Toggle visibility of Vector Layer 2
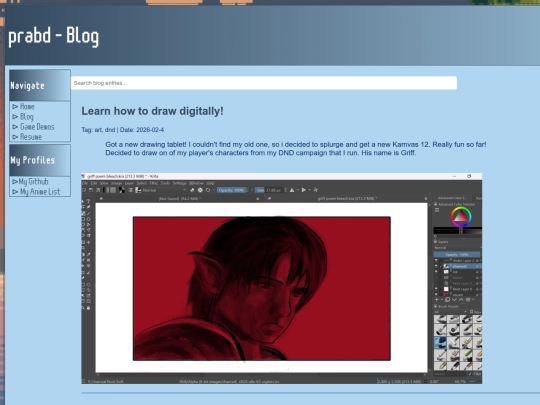Screen dimensions: 540x405 (436, 261)
